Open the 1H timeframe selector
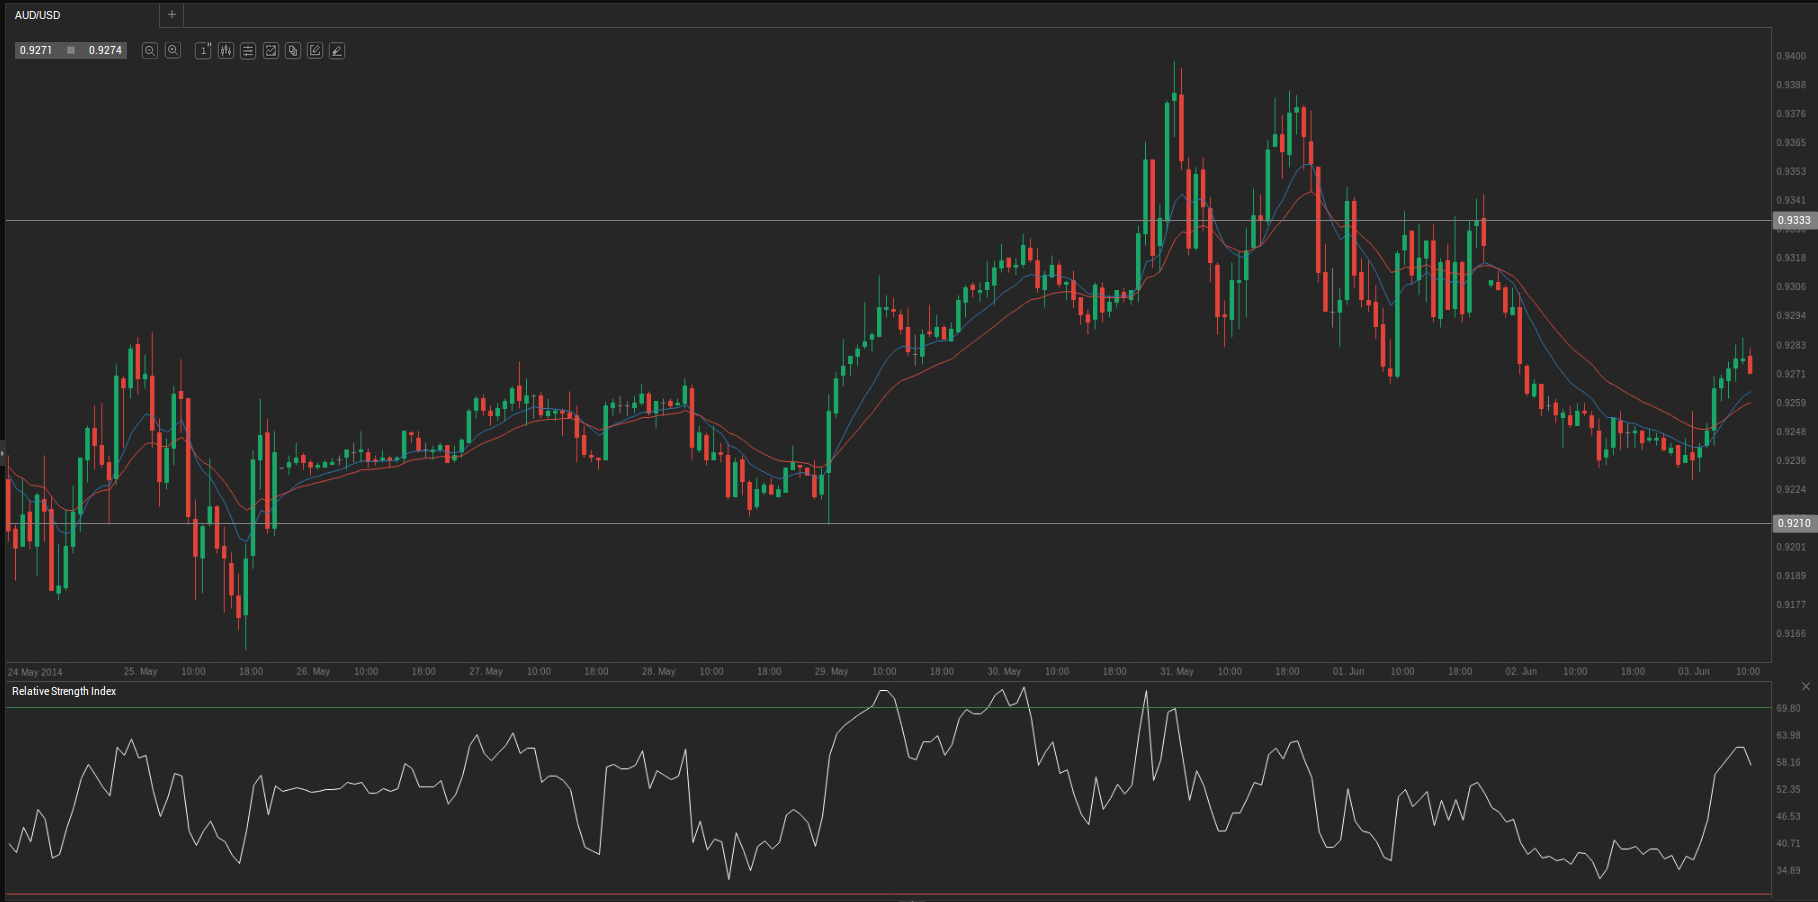This screenshot has width=1818, height=902. [x=203, y=50]
